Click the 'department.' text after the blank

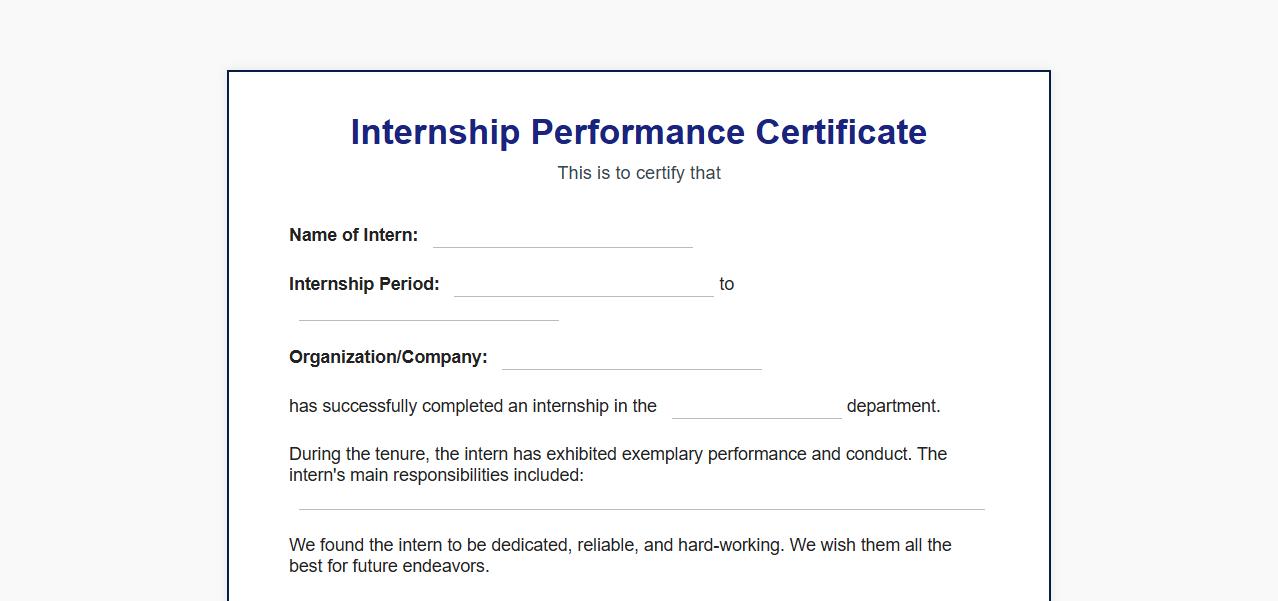[893, 406]
